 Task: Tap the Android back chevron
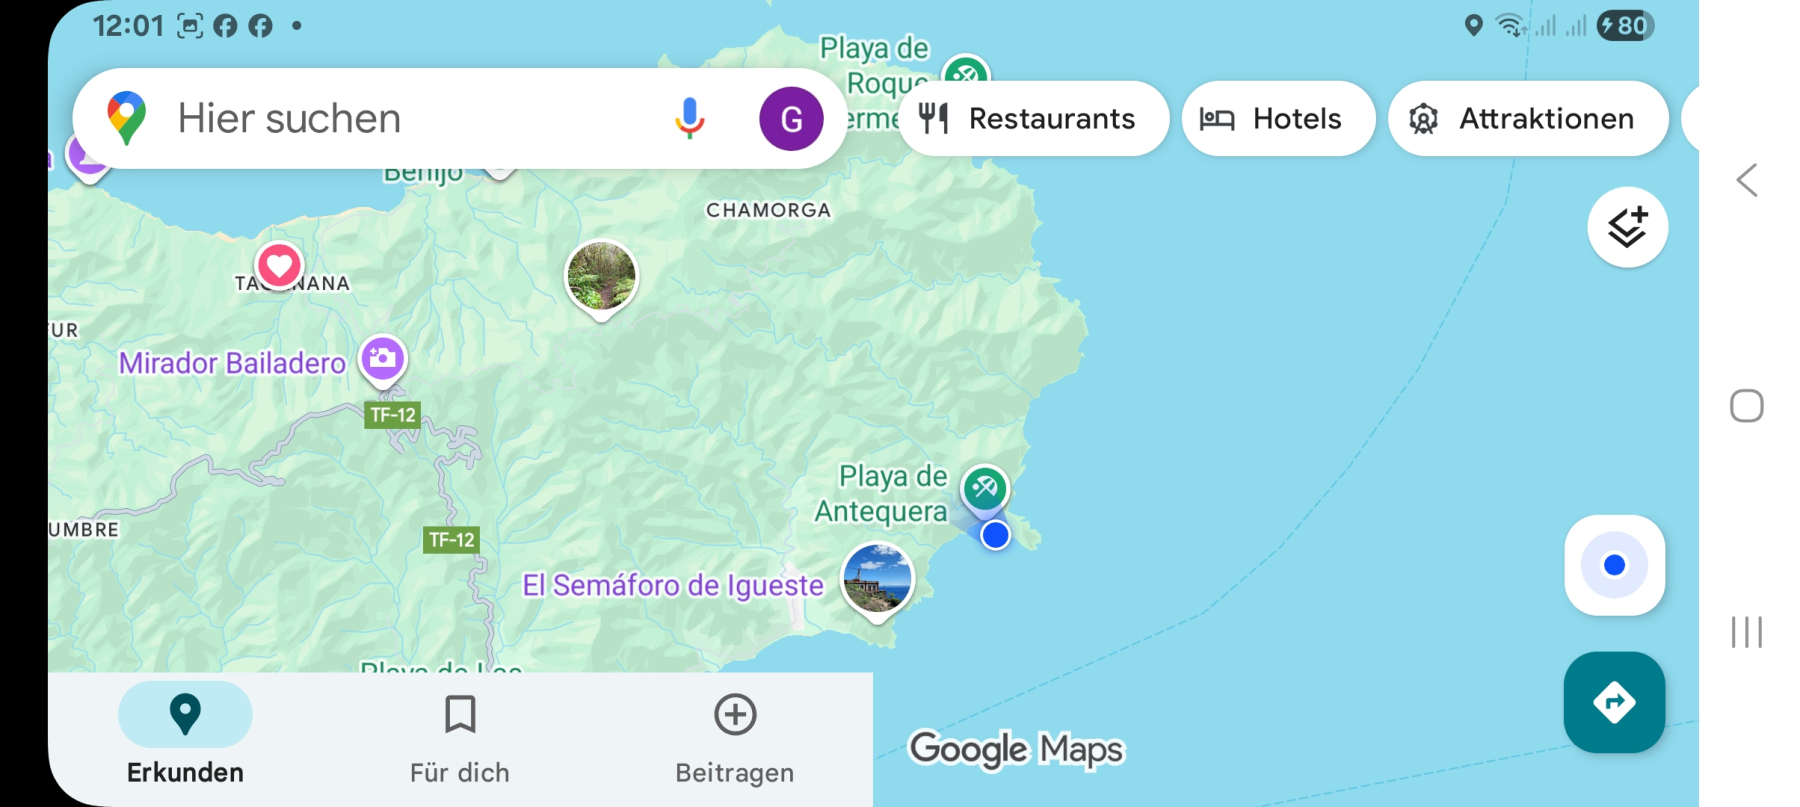(x=1747, y=180)
